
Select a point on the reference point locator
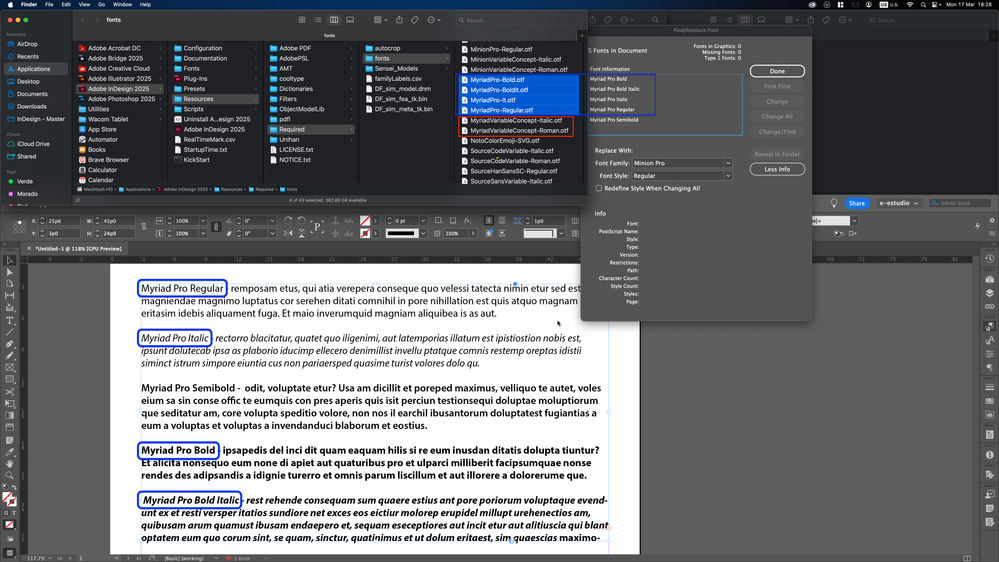coord(20,226)
